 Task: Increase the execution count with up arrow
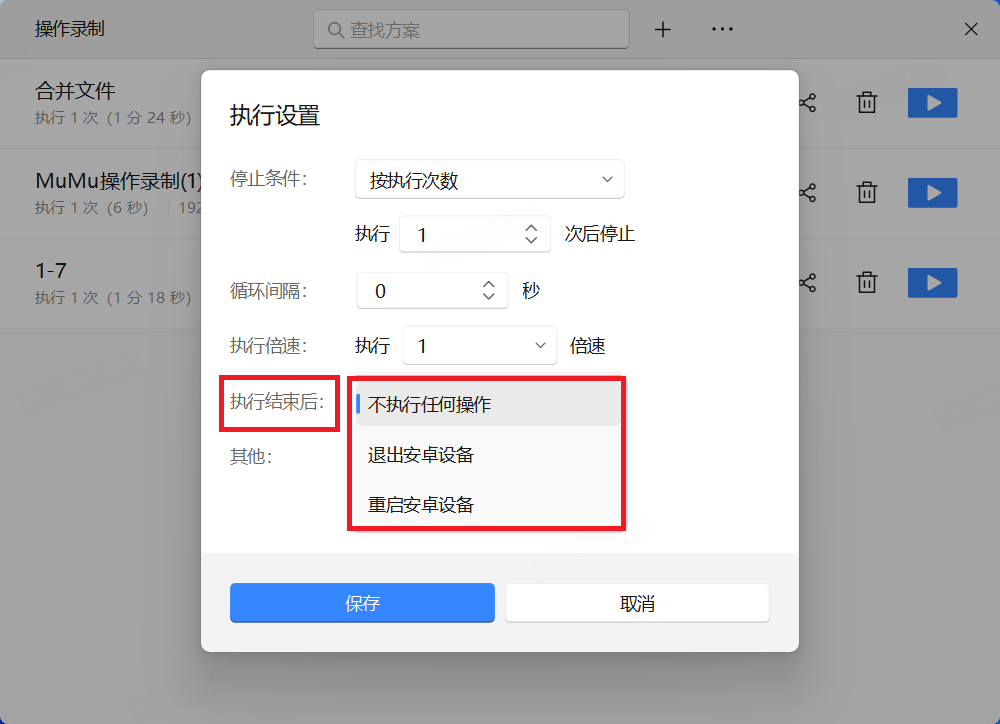click(x=531, y=229)
